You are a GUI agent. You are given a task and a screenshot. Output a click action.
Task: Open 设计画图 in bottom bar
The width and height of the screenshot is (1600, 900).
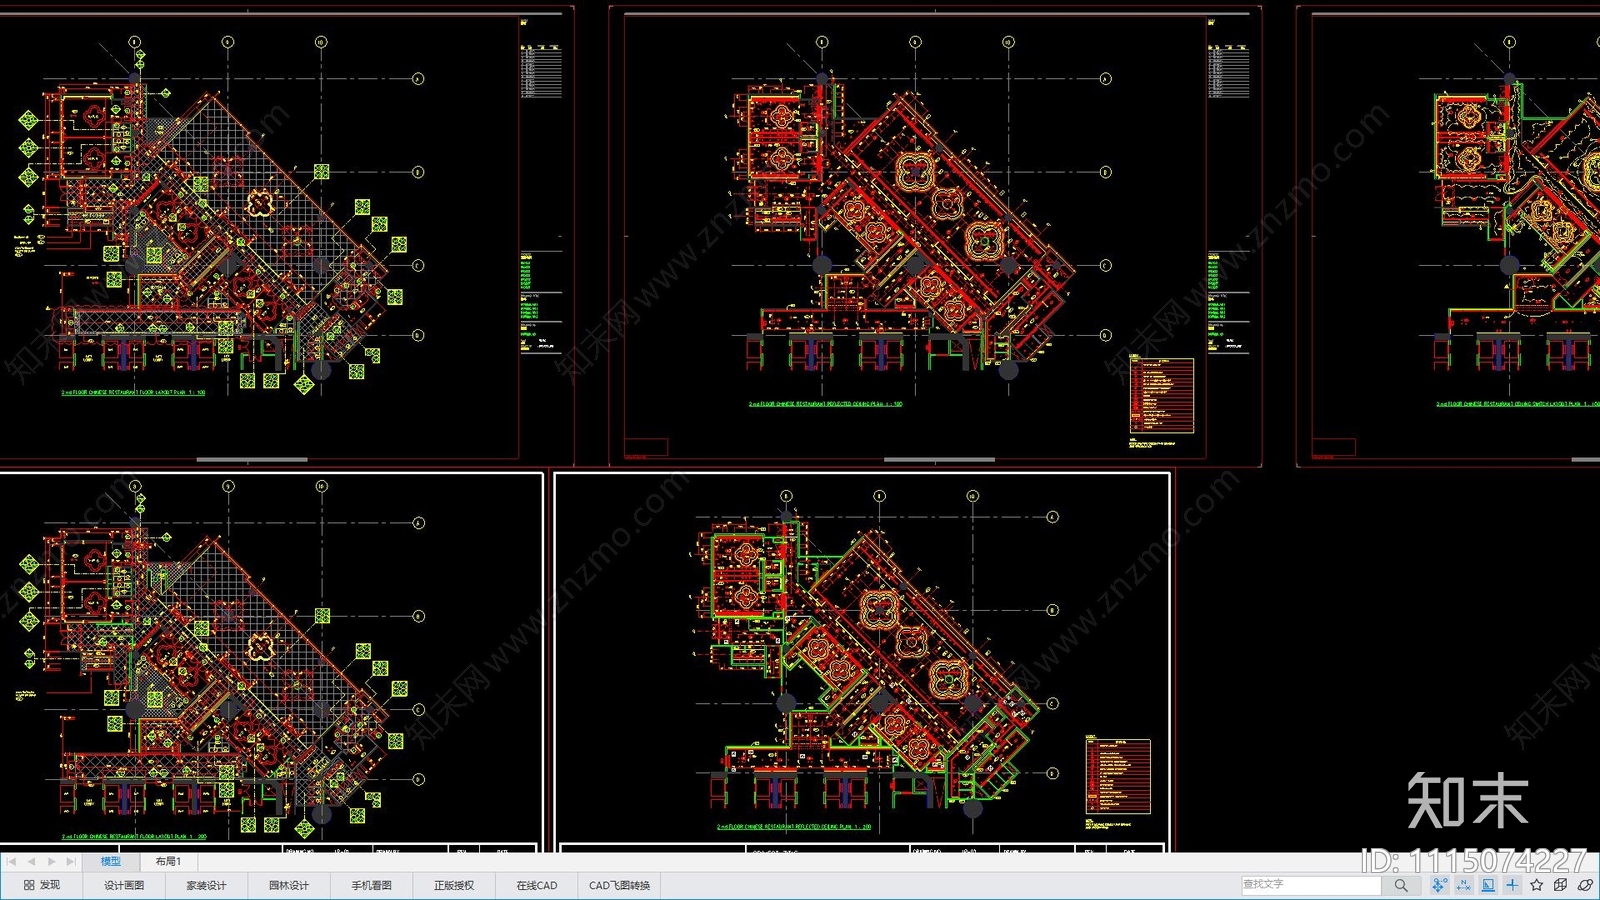(124, 885)
